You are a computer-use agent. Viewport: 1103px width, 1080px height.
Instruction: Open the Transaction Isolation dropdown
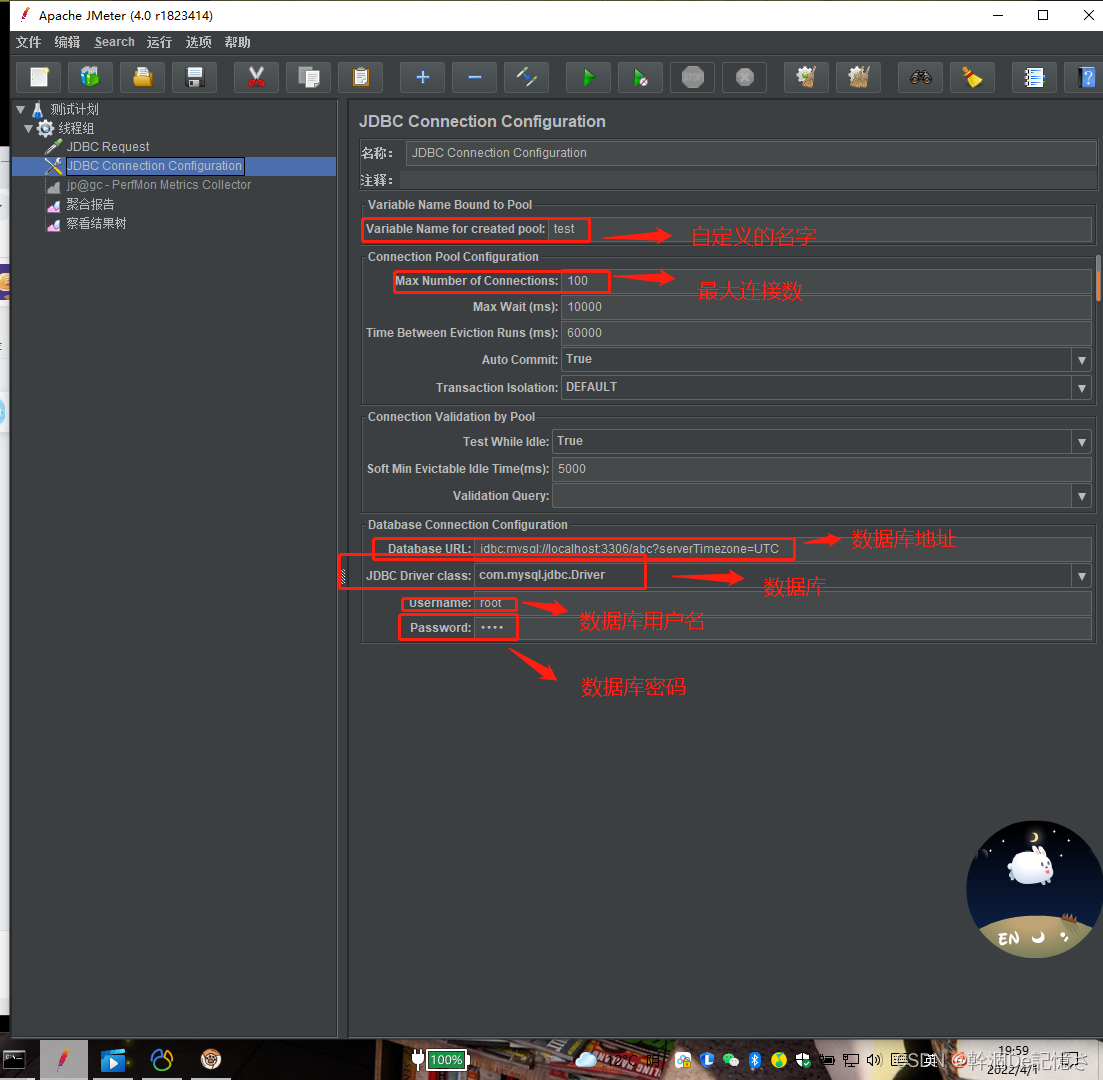pyautogui.click(x=1081, y=388)
